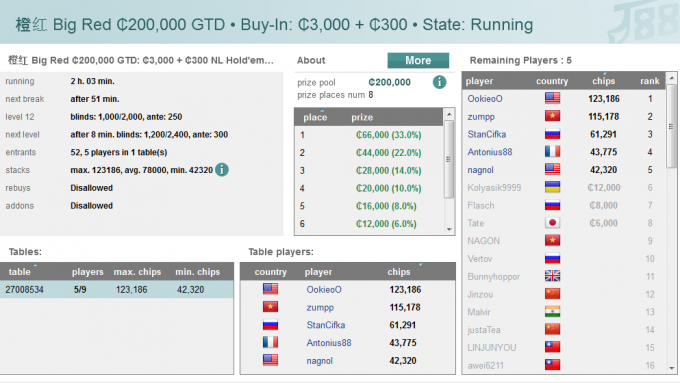
Task: Click OokieoO's US flag in remaining players
Action: (x=552, y=98)
